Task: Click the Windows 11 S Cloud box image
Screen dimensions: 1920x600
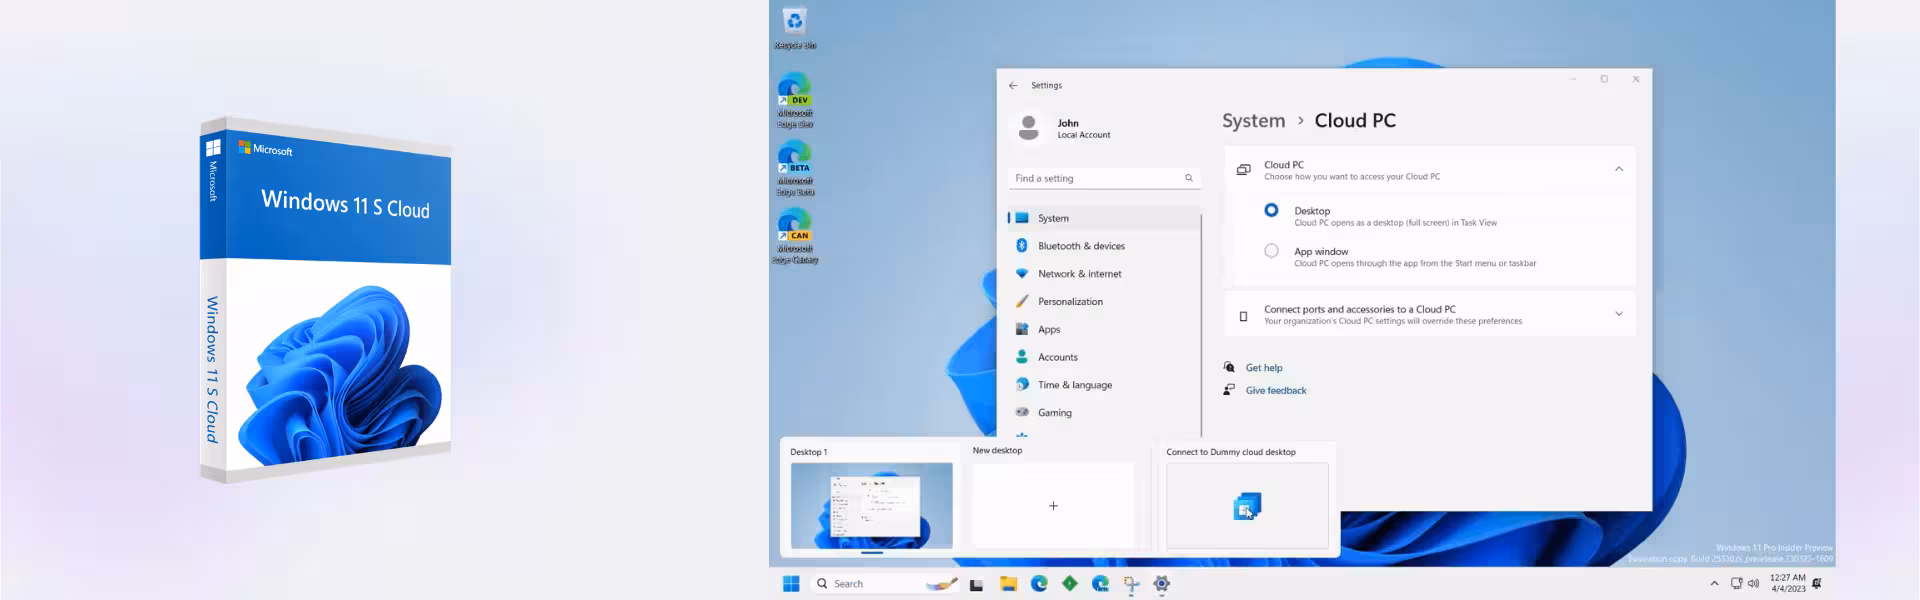Action: (327, 299)
